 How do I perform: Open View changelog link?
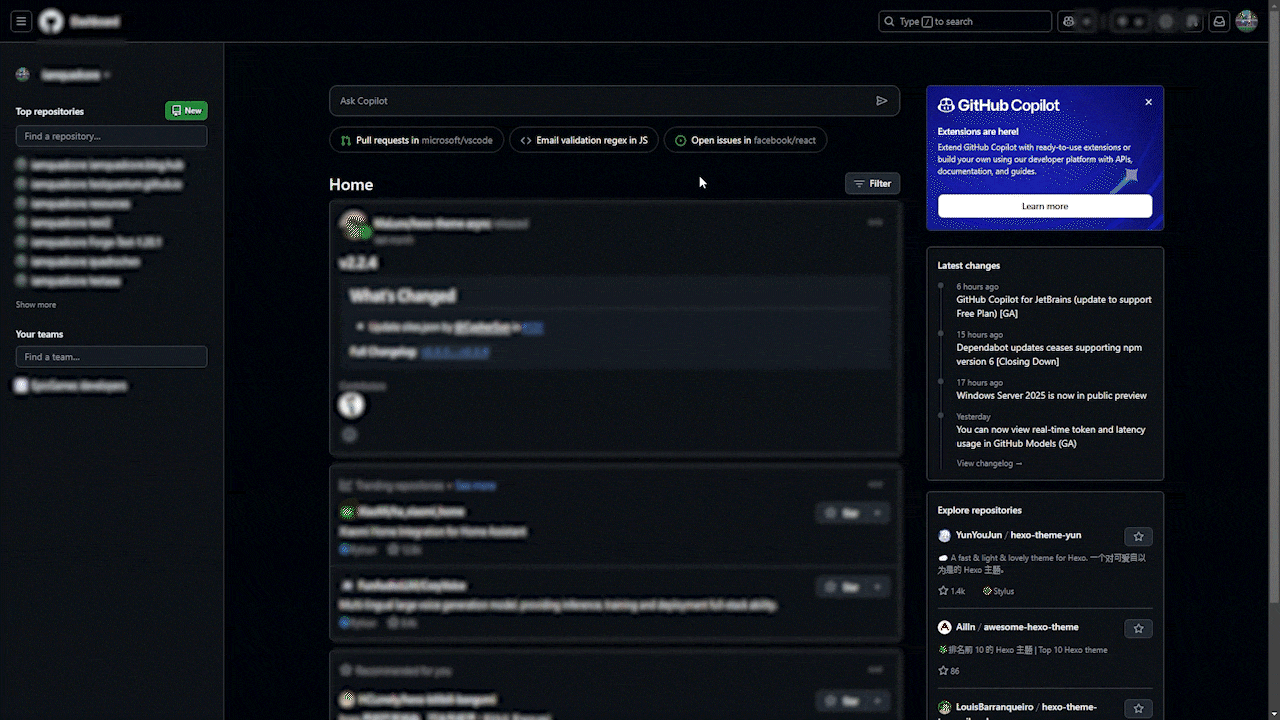[x=989, y=464]
